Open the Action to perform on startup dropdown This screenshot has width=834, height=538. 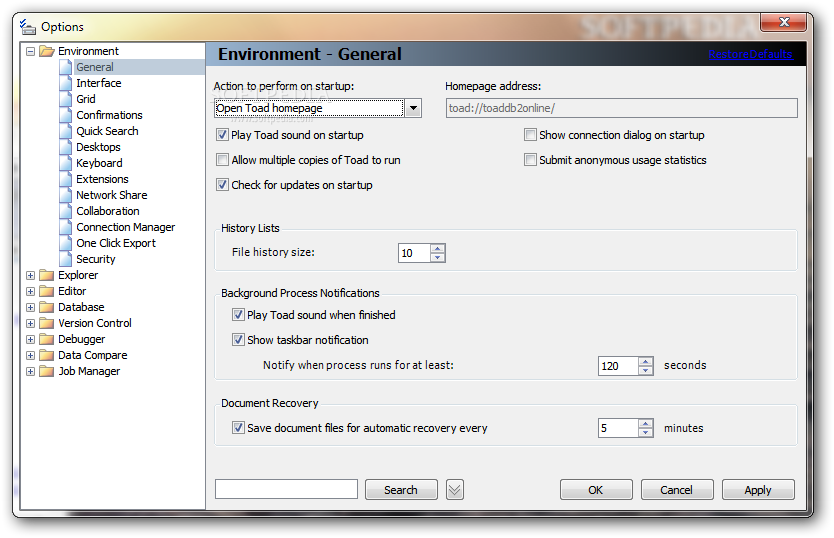413,108
